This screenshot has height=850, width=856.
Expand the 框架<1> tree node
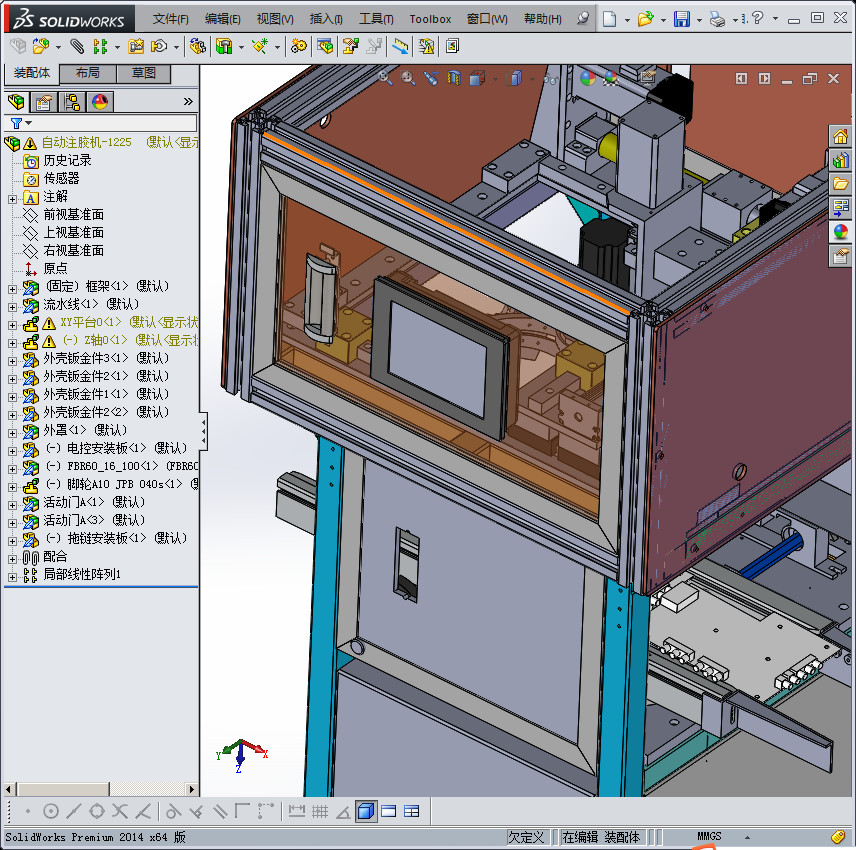click(12, 289)
